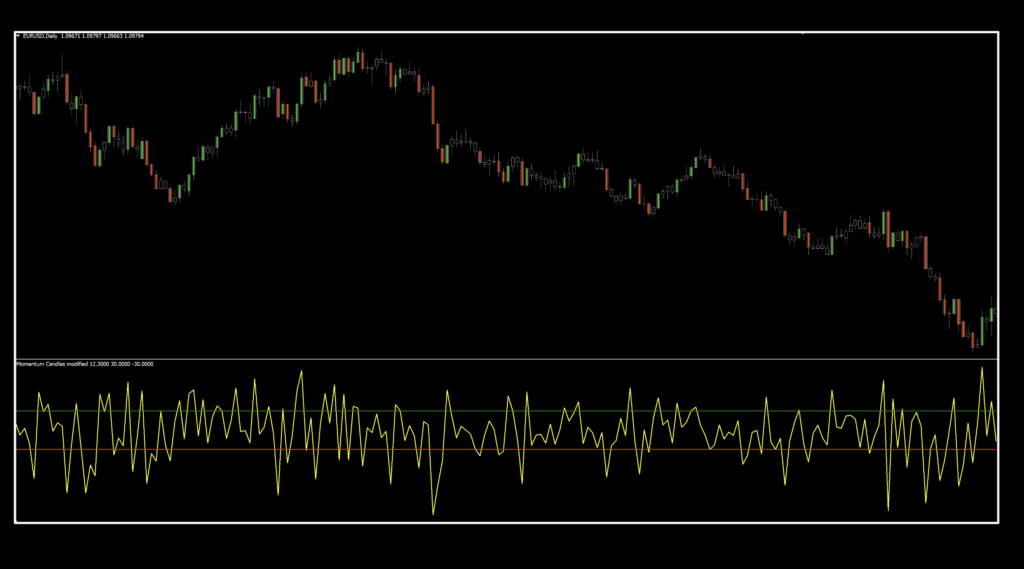Click the tallest yellow momentum peak at far right
The image size is (1024, 569).
[x=982, y=368]
